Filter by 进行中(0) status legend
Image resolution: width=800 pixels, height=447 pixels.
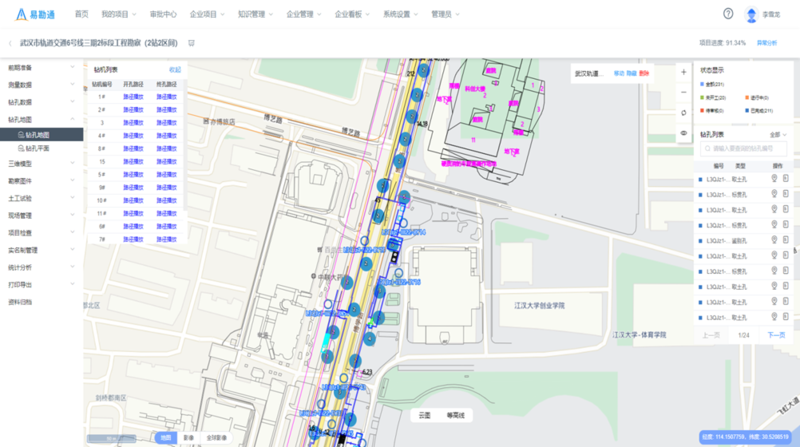point(757,97)
